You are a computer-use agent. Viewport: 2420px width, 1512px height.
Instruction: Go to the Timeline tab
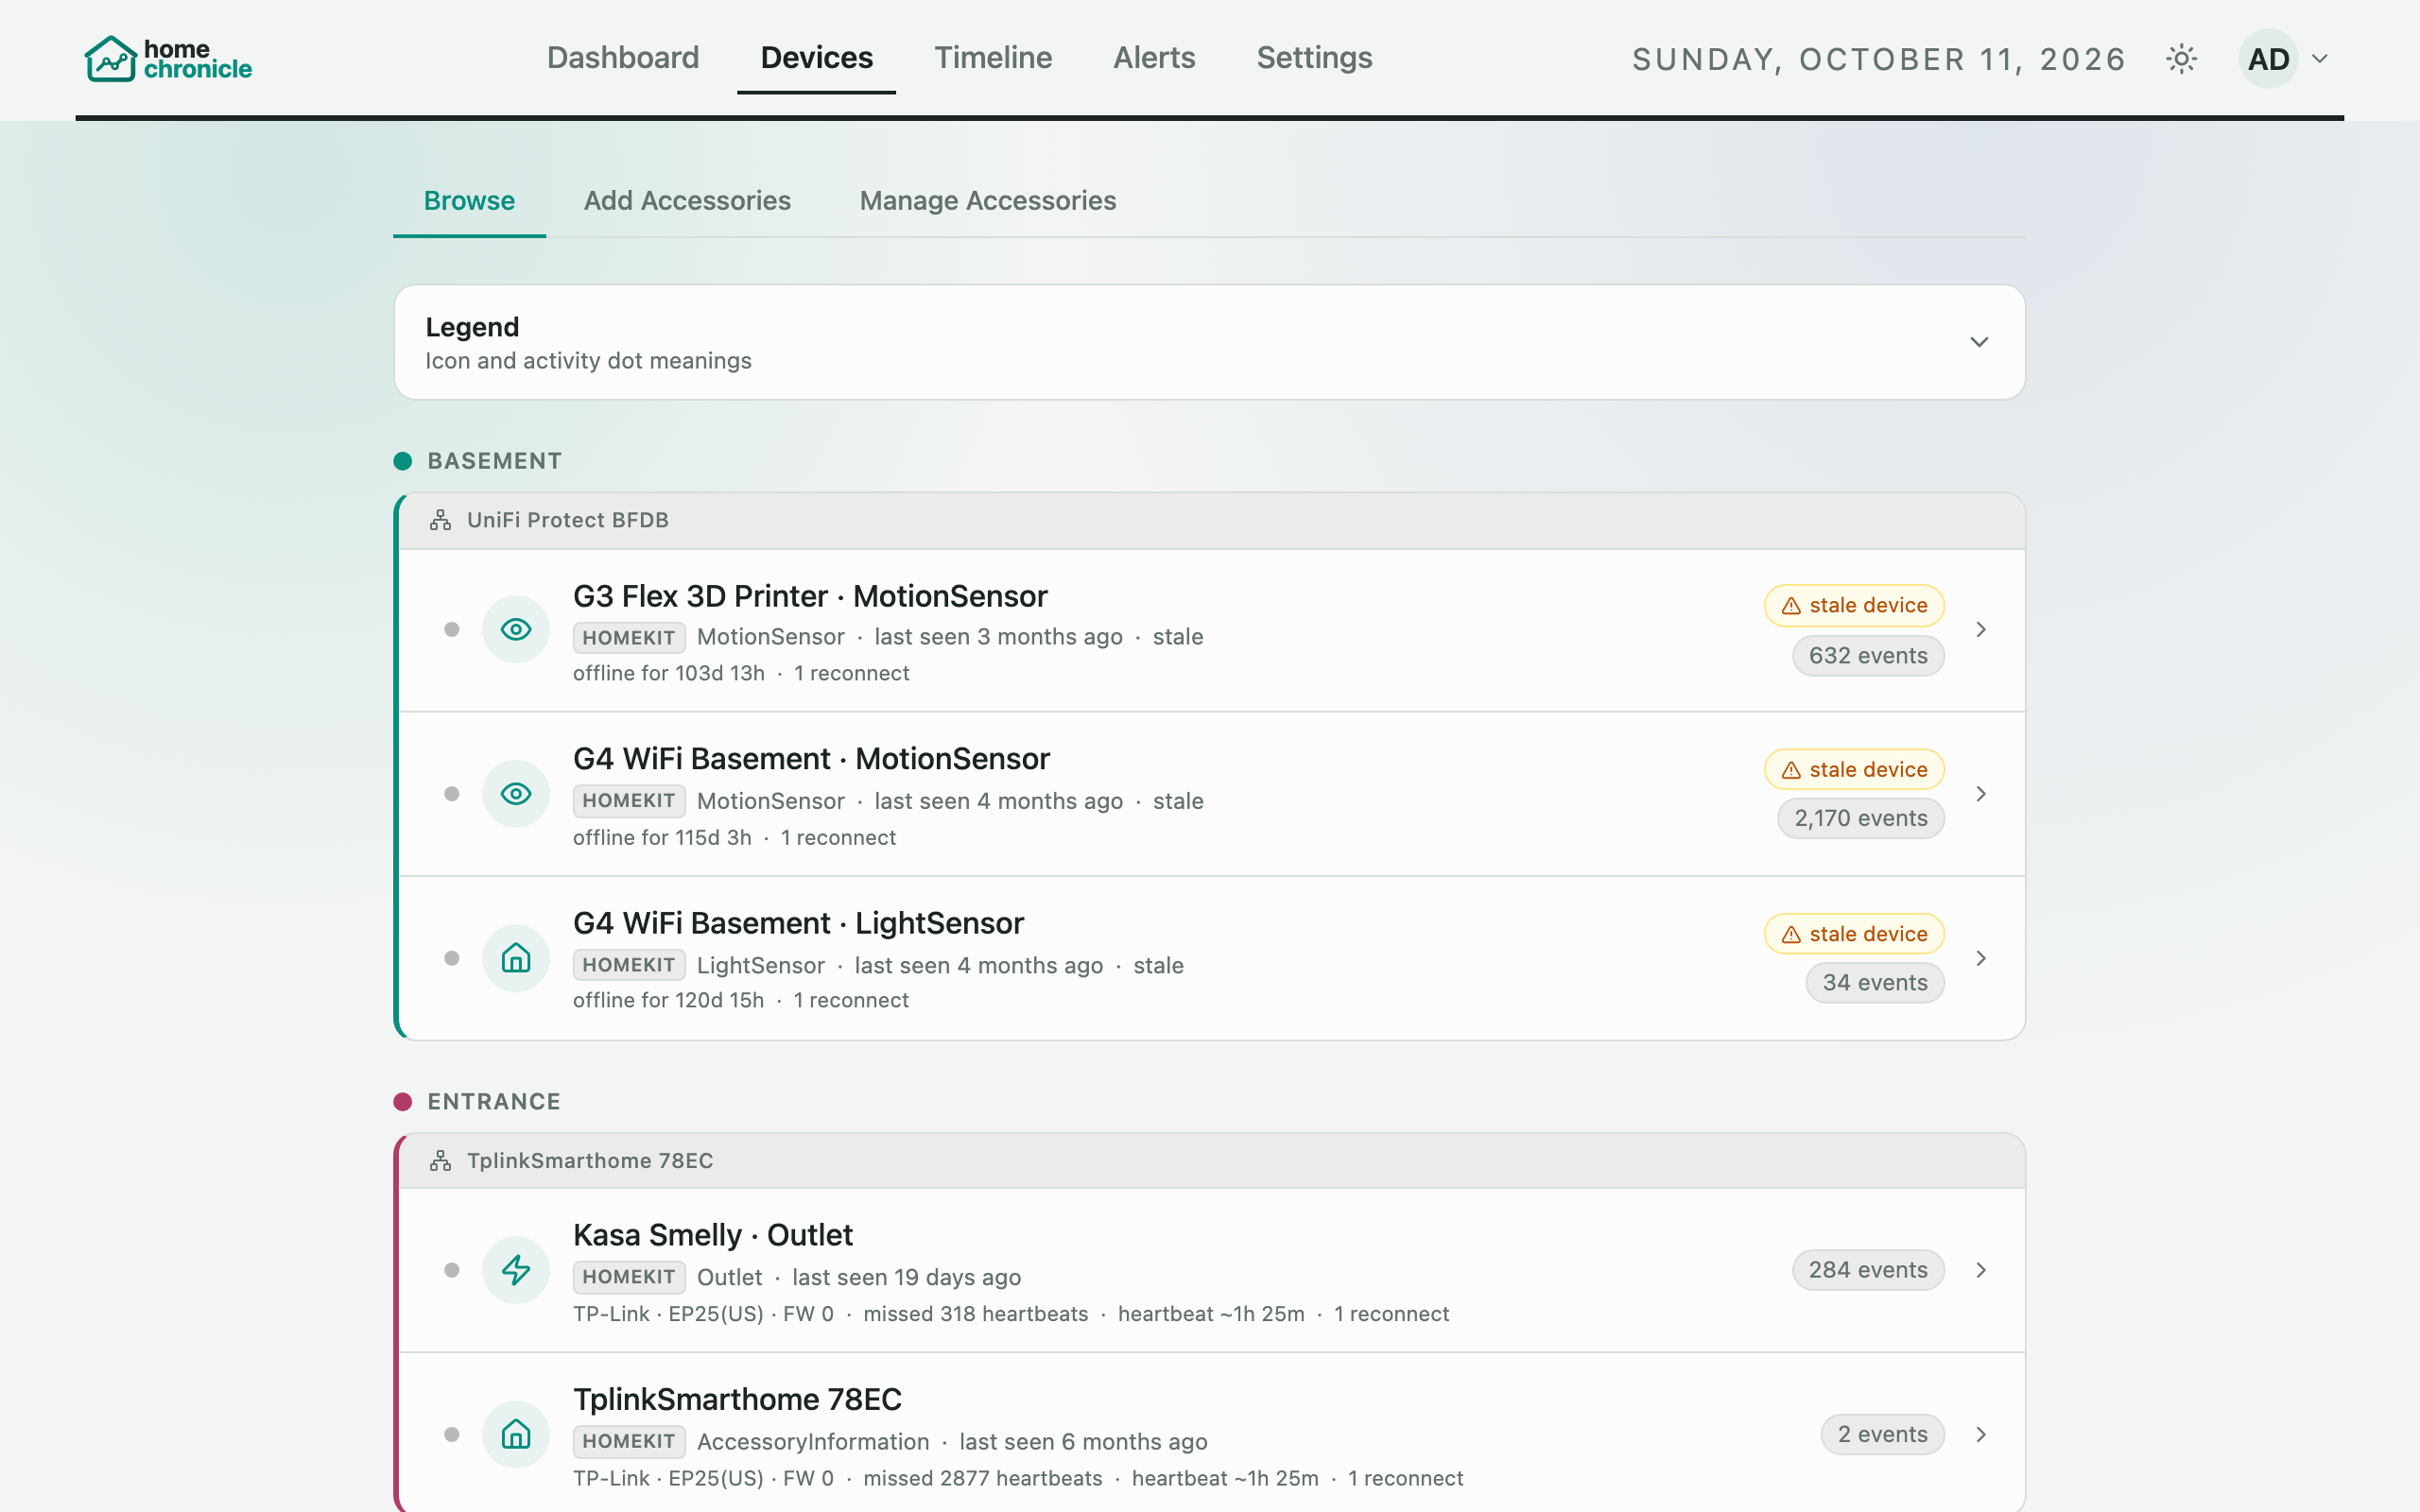tap(993, 58)
